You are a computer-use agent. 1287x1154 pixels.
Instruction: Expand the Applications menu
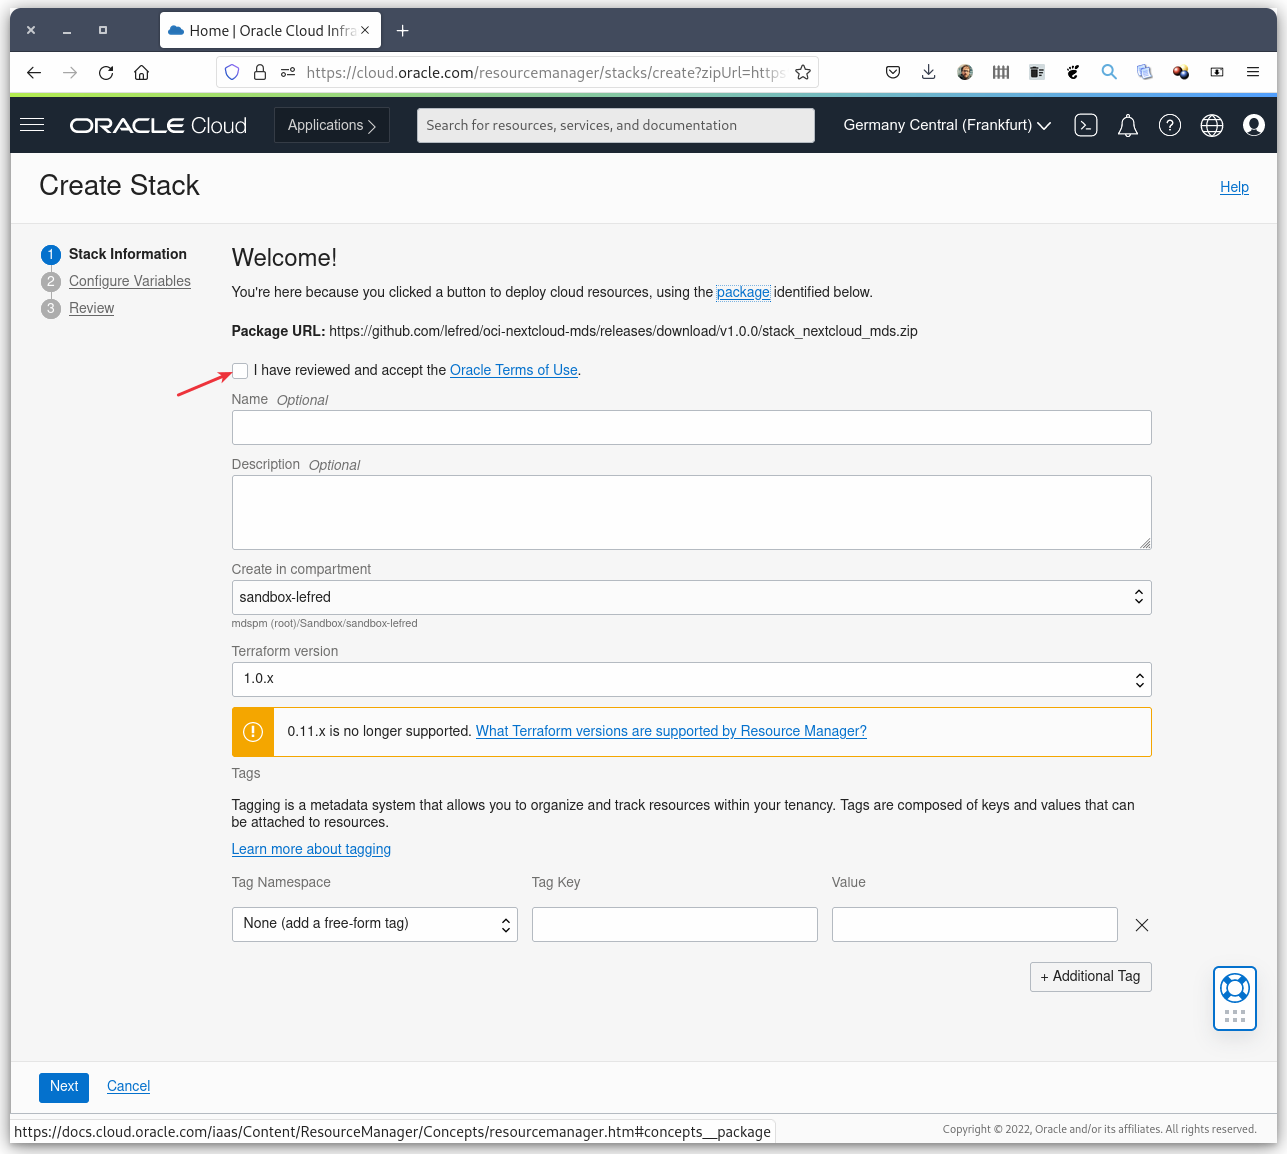tap(332, 125)
